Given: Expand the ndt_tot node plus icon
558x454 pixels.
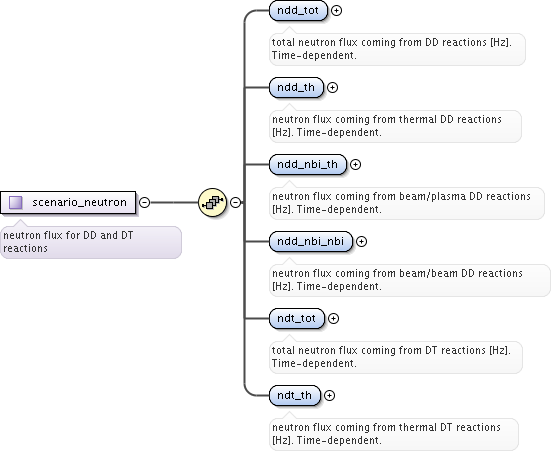Looking at the screenshot, I should pyautogui.click(x=333, y=318).
